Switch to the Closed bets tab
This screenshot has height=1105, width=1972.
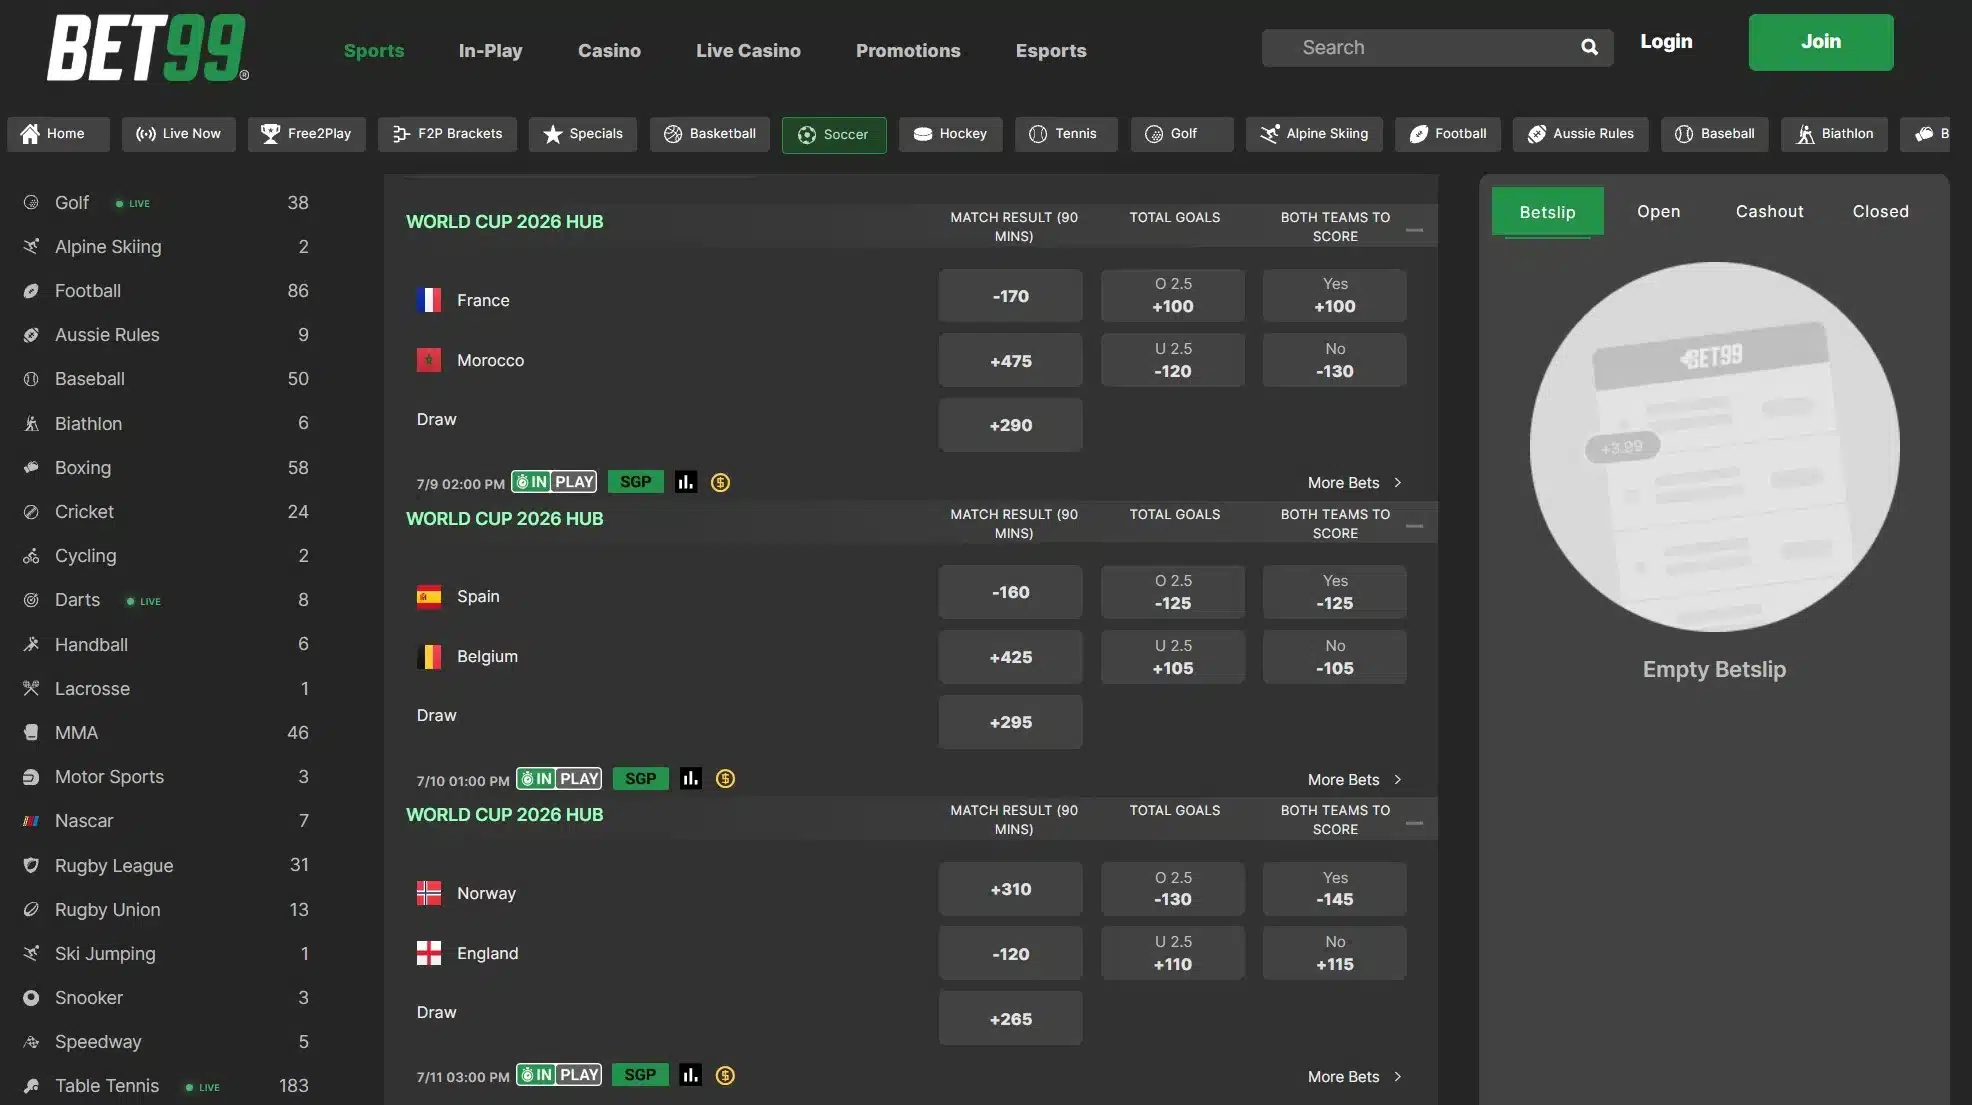pyautogui.click(x=1880, y=212)
